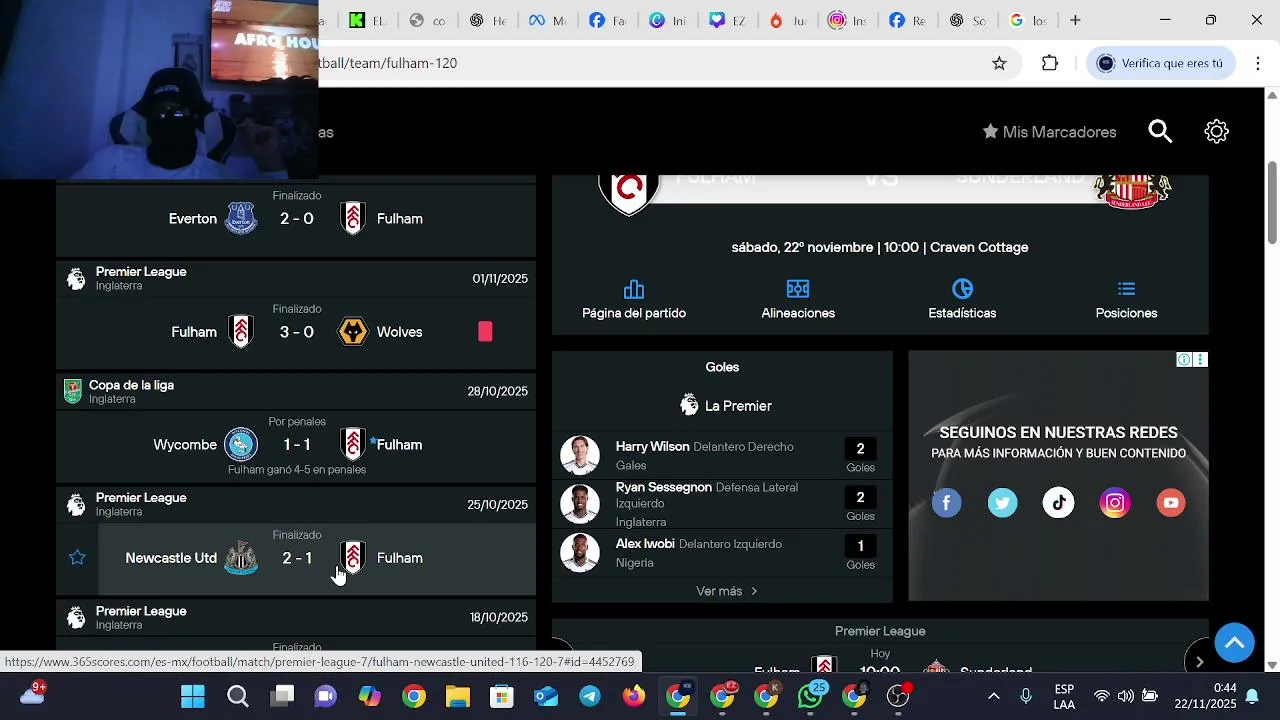
Task: Open Ryan Sessegnon player row
Action: pos(722,504)
